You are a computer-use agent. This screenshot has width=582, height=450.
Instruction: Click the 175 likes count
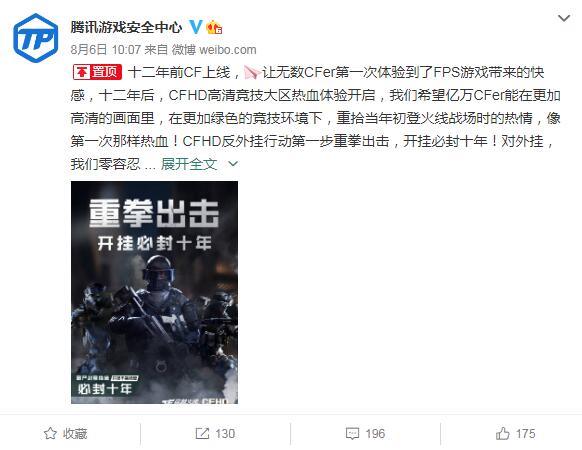525,433
